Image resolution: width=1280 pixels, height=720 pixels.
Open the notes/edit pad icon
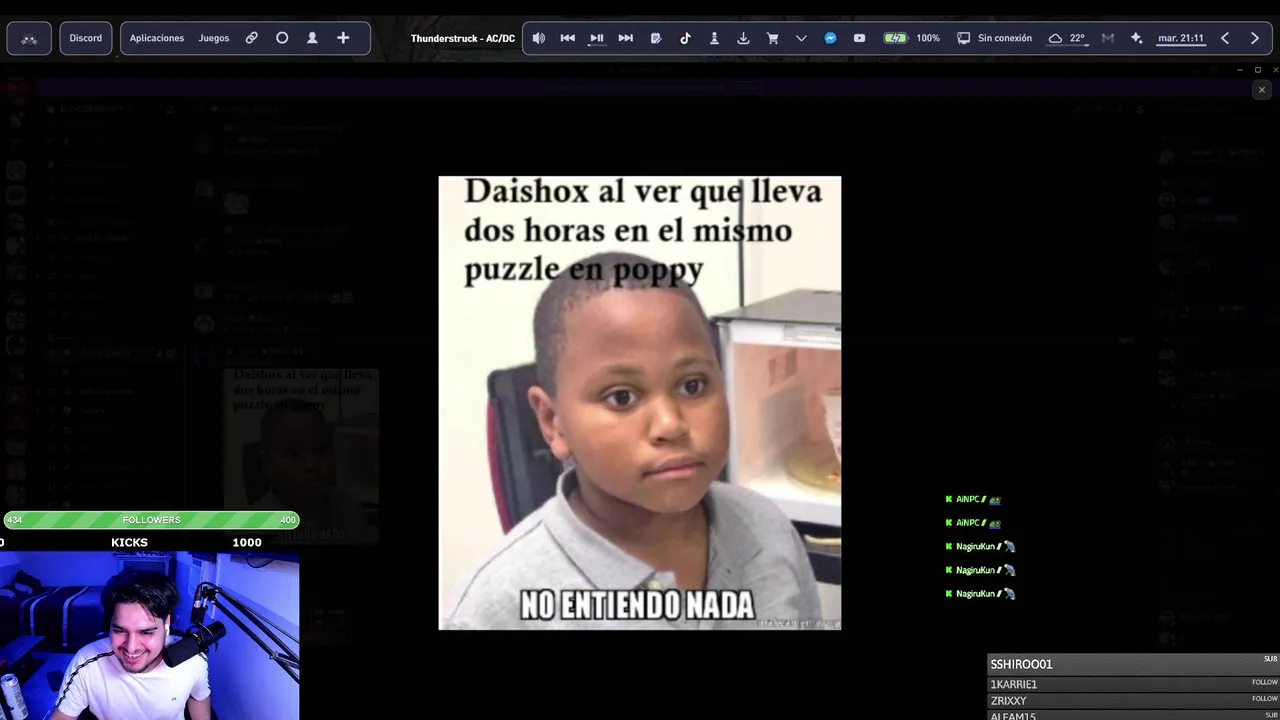[x=656, y=38]
